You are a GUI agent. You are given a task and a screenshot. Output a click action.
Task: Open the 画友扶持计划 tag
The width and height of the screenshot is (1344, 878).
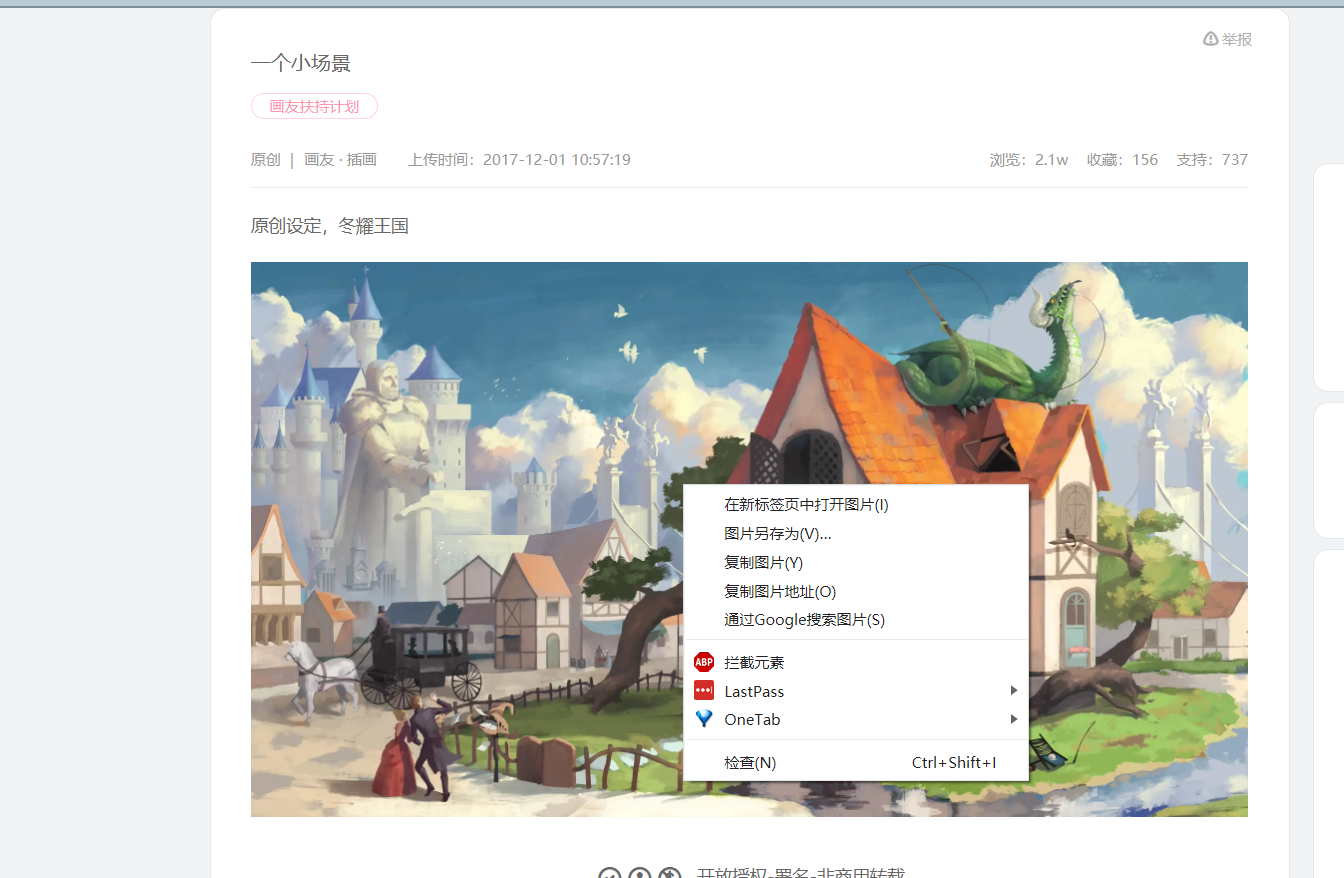tap(314, 105)
